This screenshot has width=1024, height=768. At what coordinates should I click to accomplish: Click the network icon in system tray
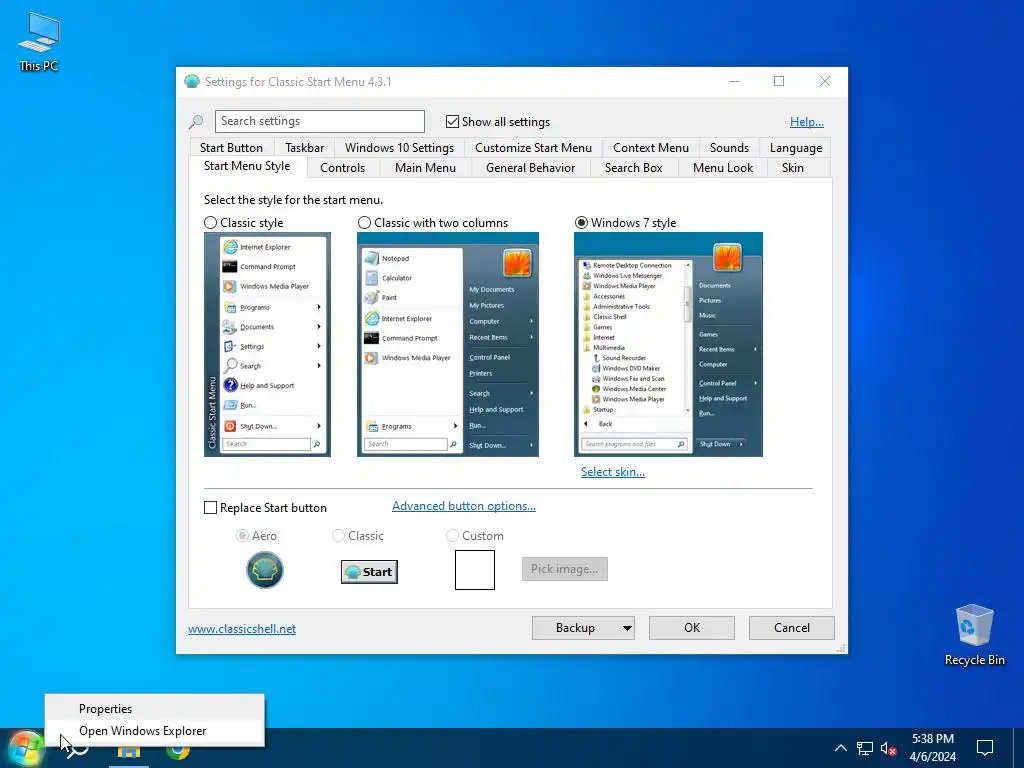865,748
